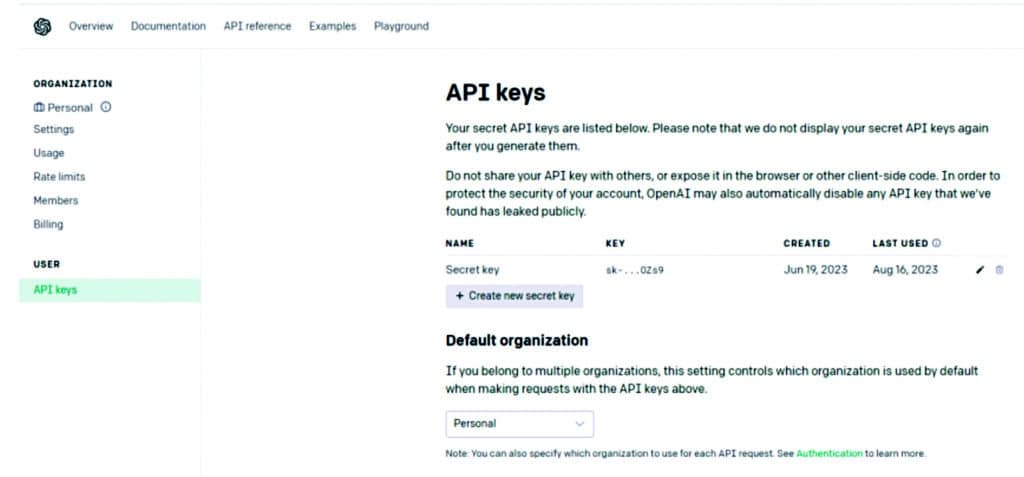The height and width of the screenshot is (477, 1024).
Task: Open the API reference section
Action: tap(257, 26)
